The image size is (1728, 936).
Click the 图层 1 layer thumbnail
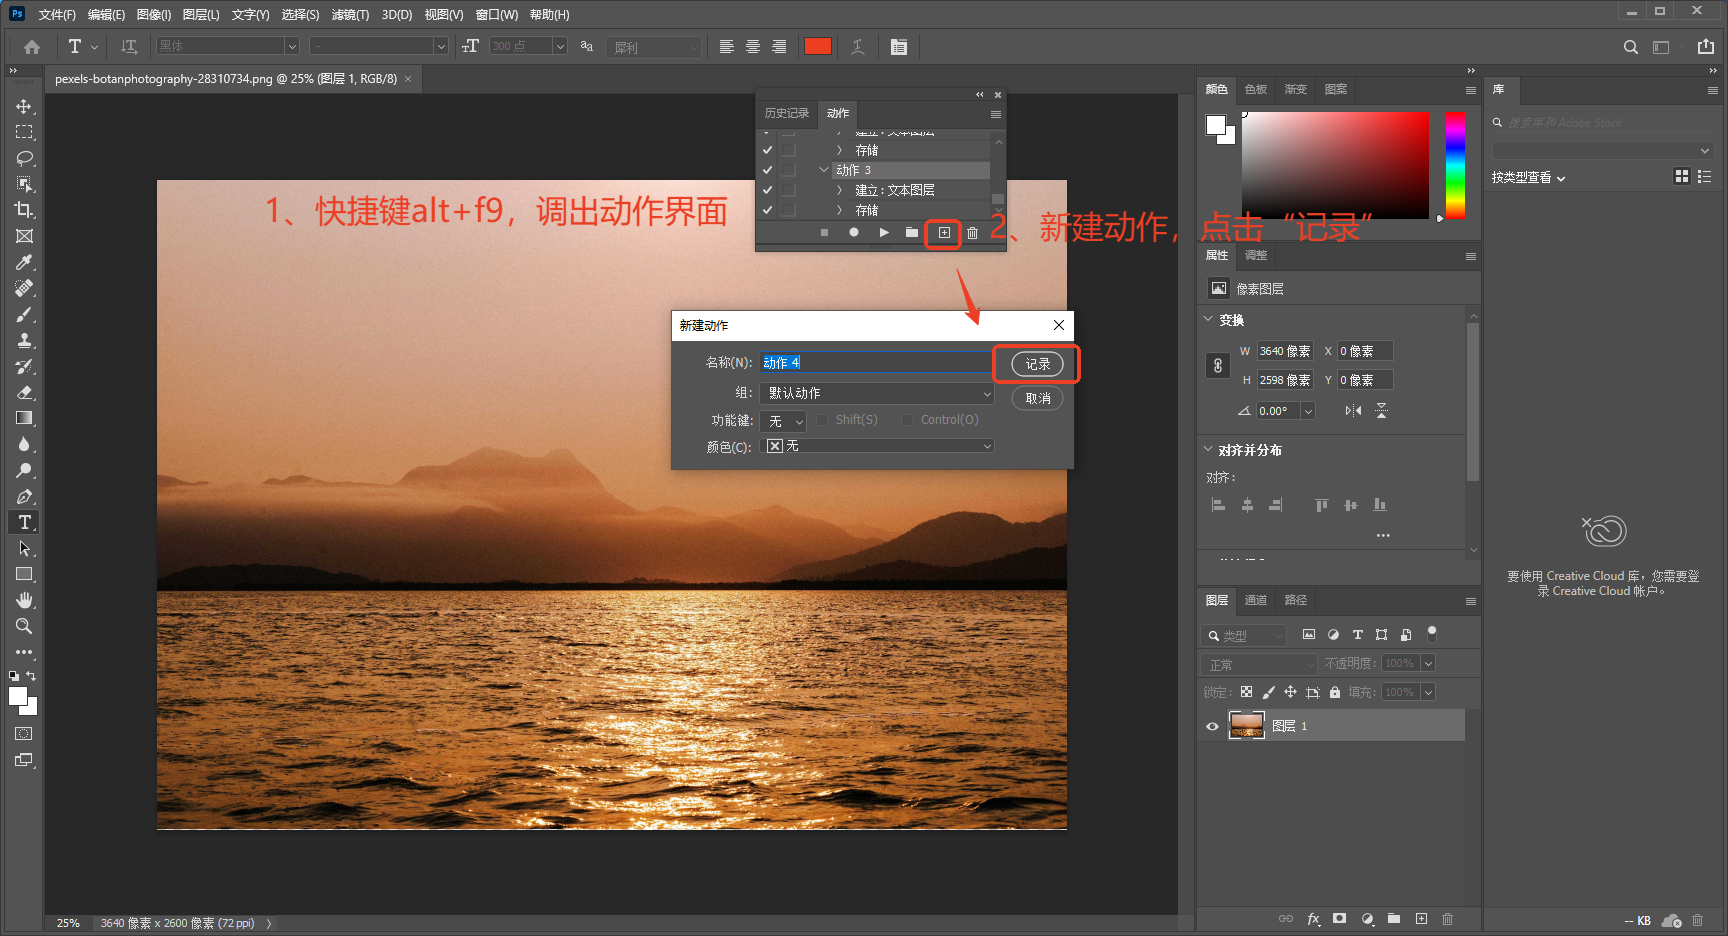coord(1246,725)
